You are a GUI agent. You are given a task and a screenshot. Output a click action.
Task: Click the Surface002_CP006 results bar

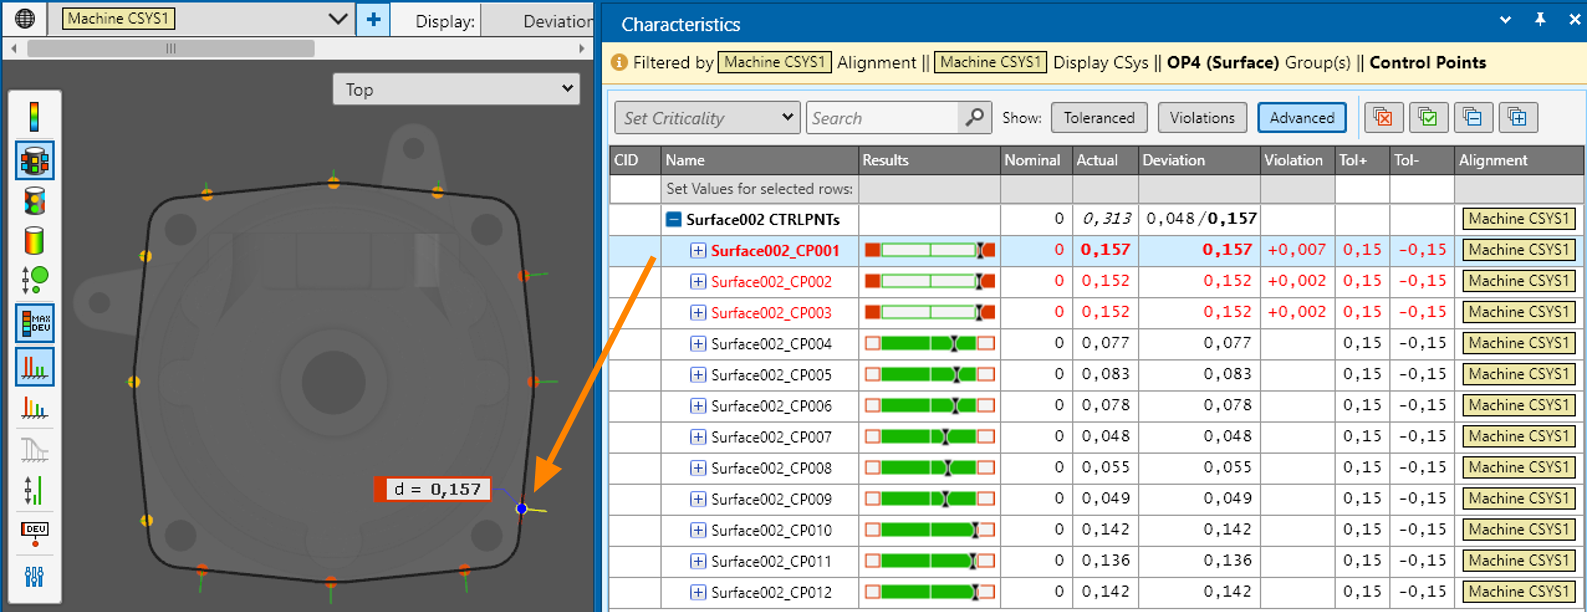click(930, 405)
